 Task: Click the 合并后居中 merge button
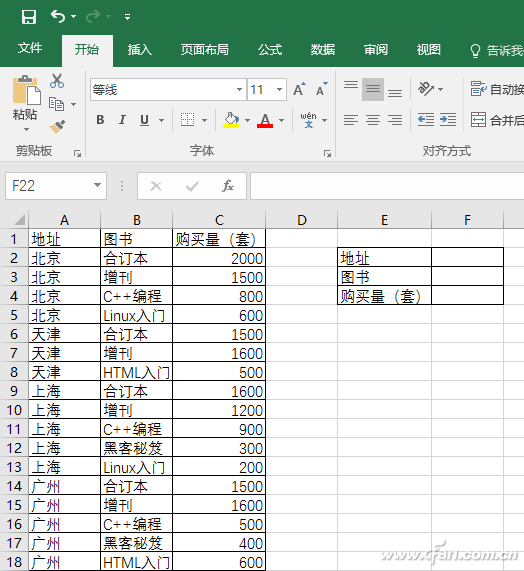pos(497,119)
